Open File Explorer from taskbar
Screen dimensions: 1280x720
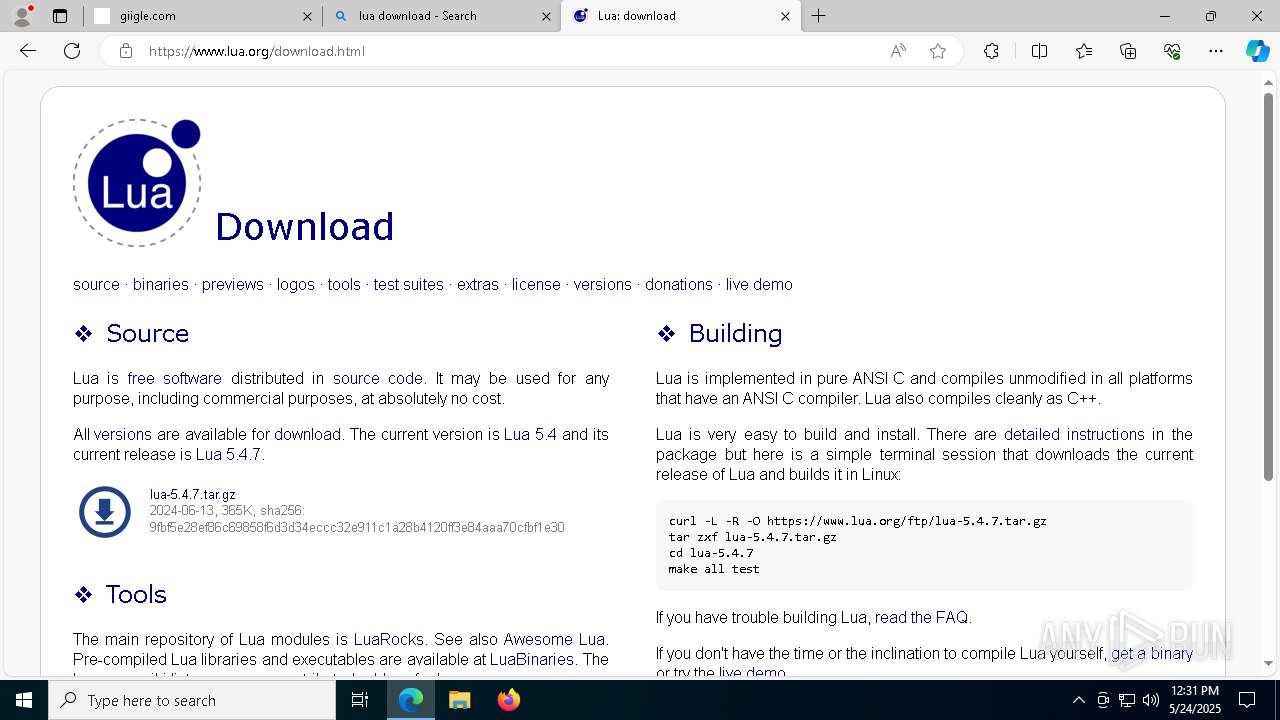click(459, 700)
